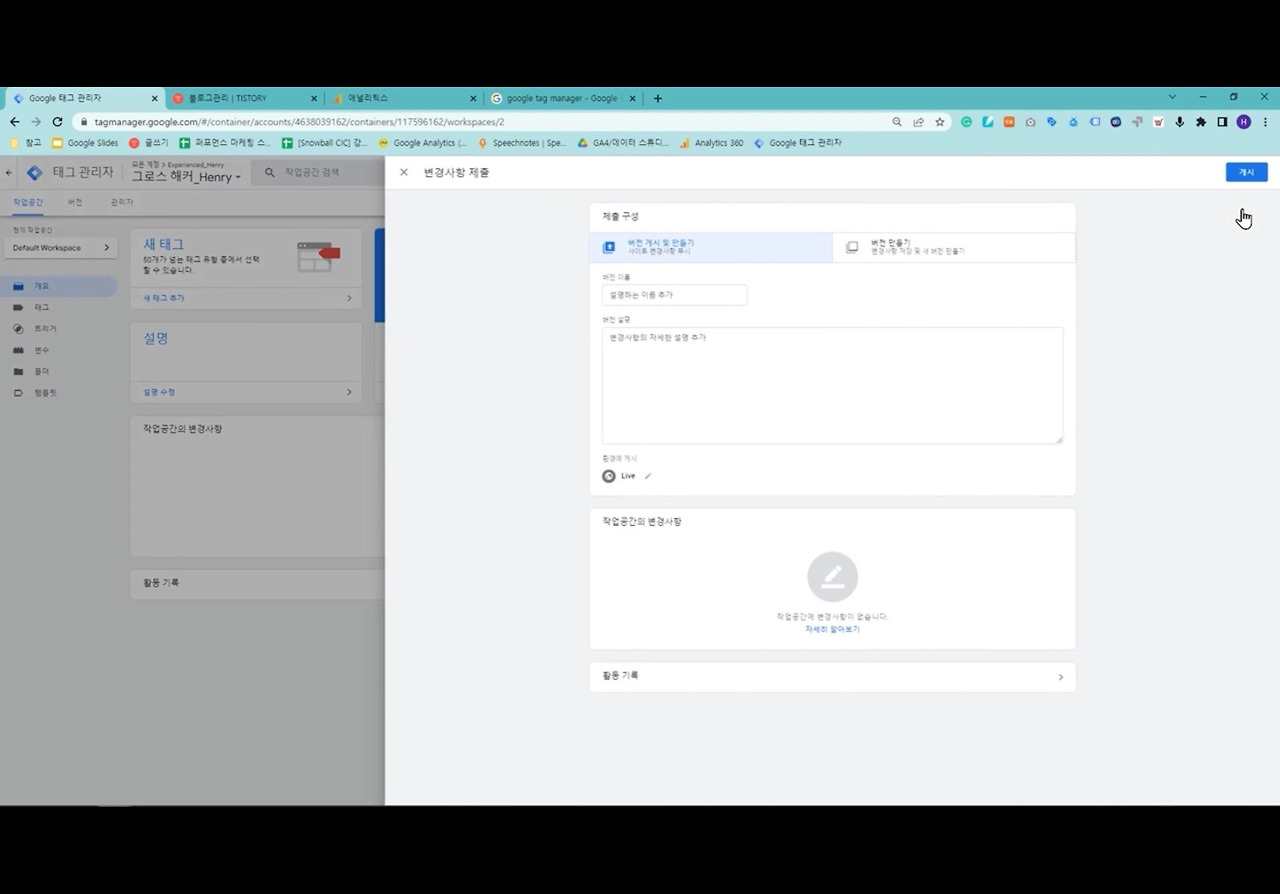Switch to the 블로그관리 TISTORY browser tab
This screenshot has width=1280, height=894.
click(x=245, y=99)
